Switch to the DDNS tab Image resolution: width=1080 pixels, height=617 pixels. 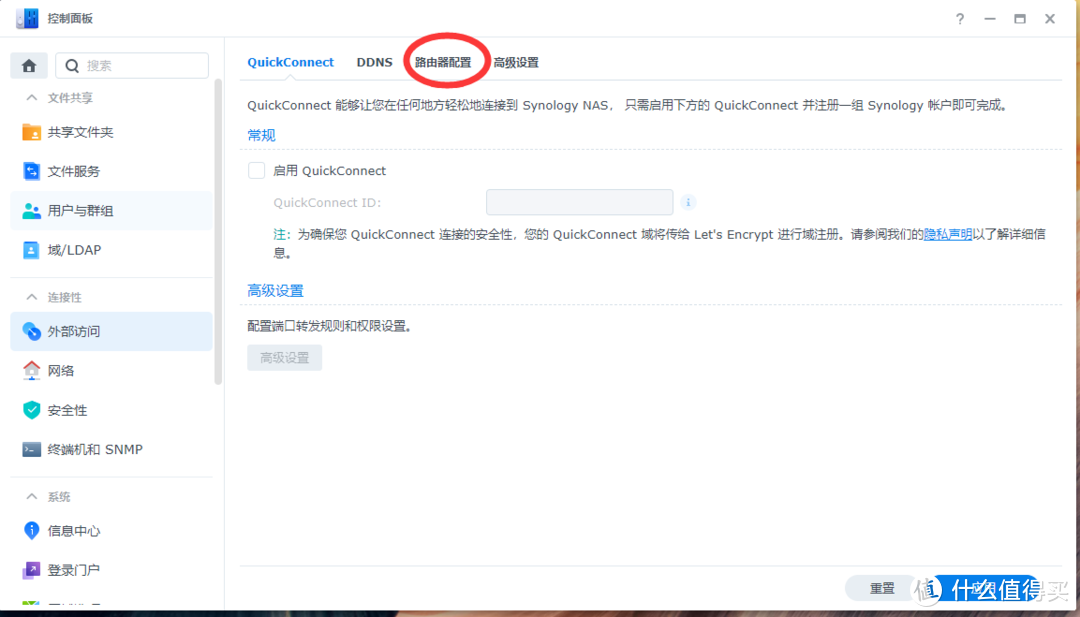[x=374, y=62]
